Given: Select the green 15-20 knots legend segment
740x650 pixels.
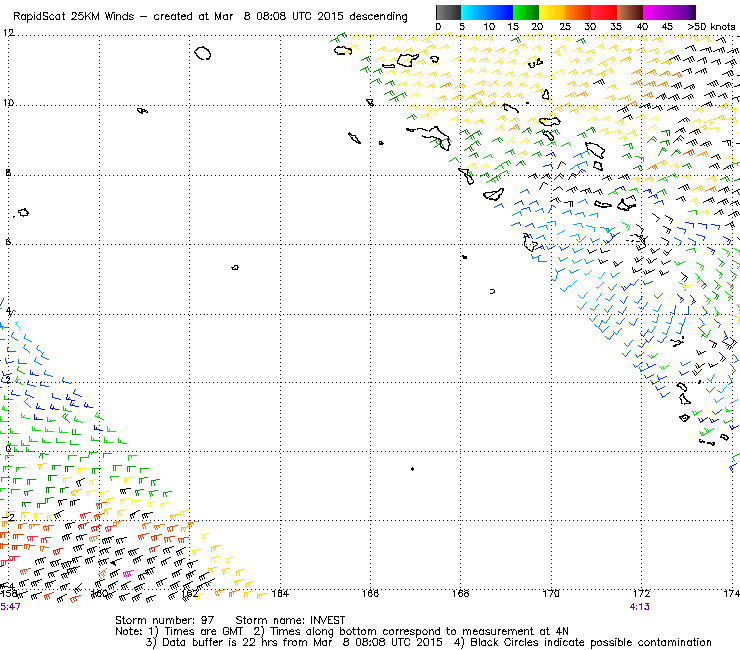Looking at the screenshot, I should [526, 12].
